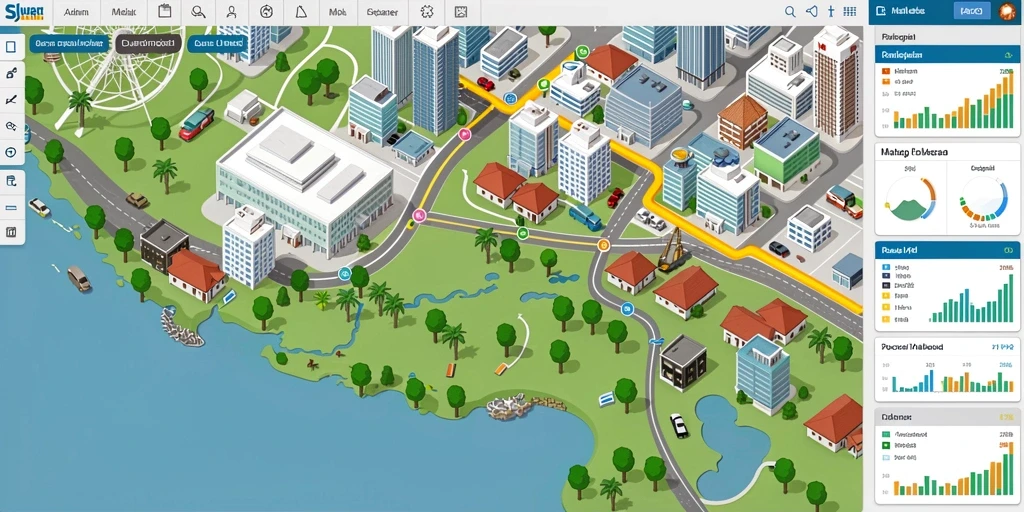Screen dimensions: 1024x512
Task: Click the circular refresh icon in toolbar
Action: coord(266,11)
